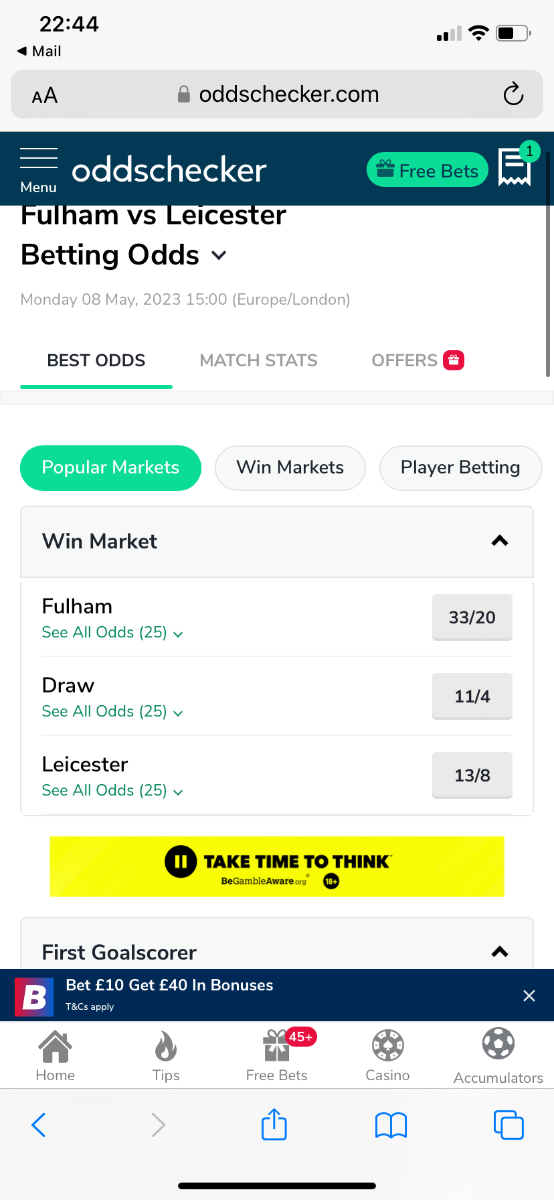
Task: Switch to the OFFERS tab
Action: click(417, 360)
